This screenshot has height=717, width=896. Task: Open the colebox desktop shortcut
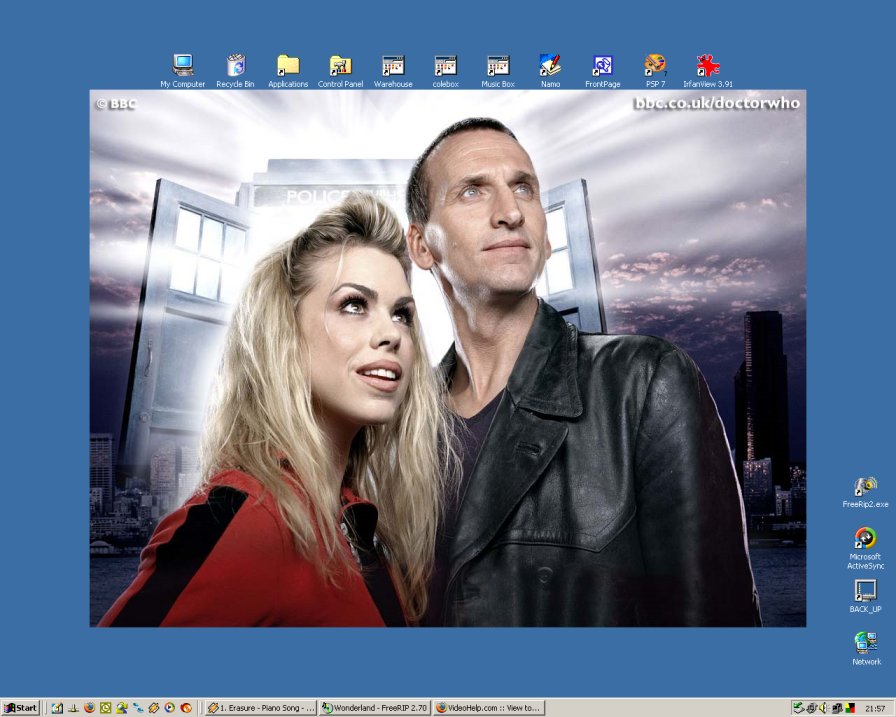(x=446, y=71)
